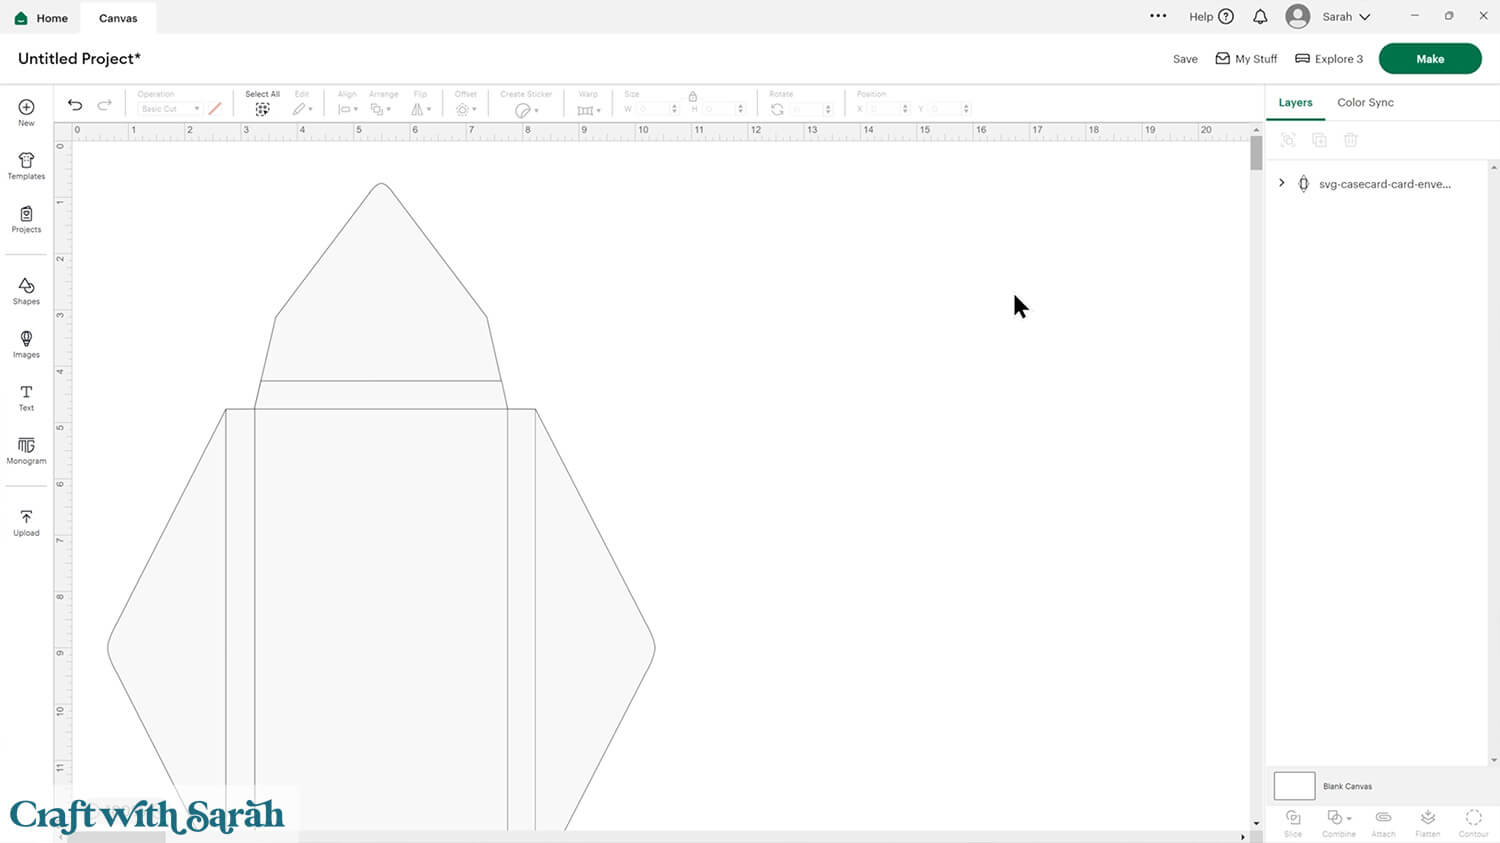Viewport: 1500px width, 843px height.
Task: Click the Untitled Project title
Action: [x=79, y=59]
